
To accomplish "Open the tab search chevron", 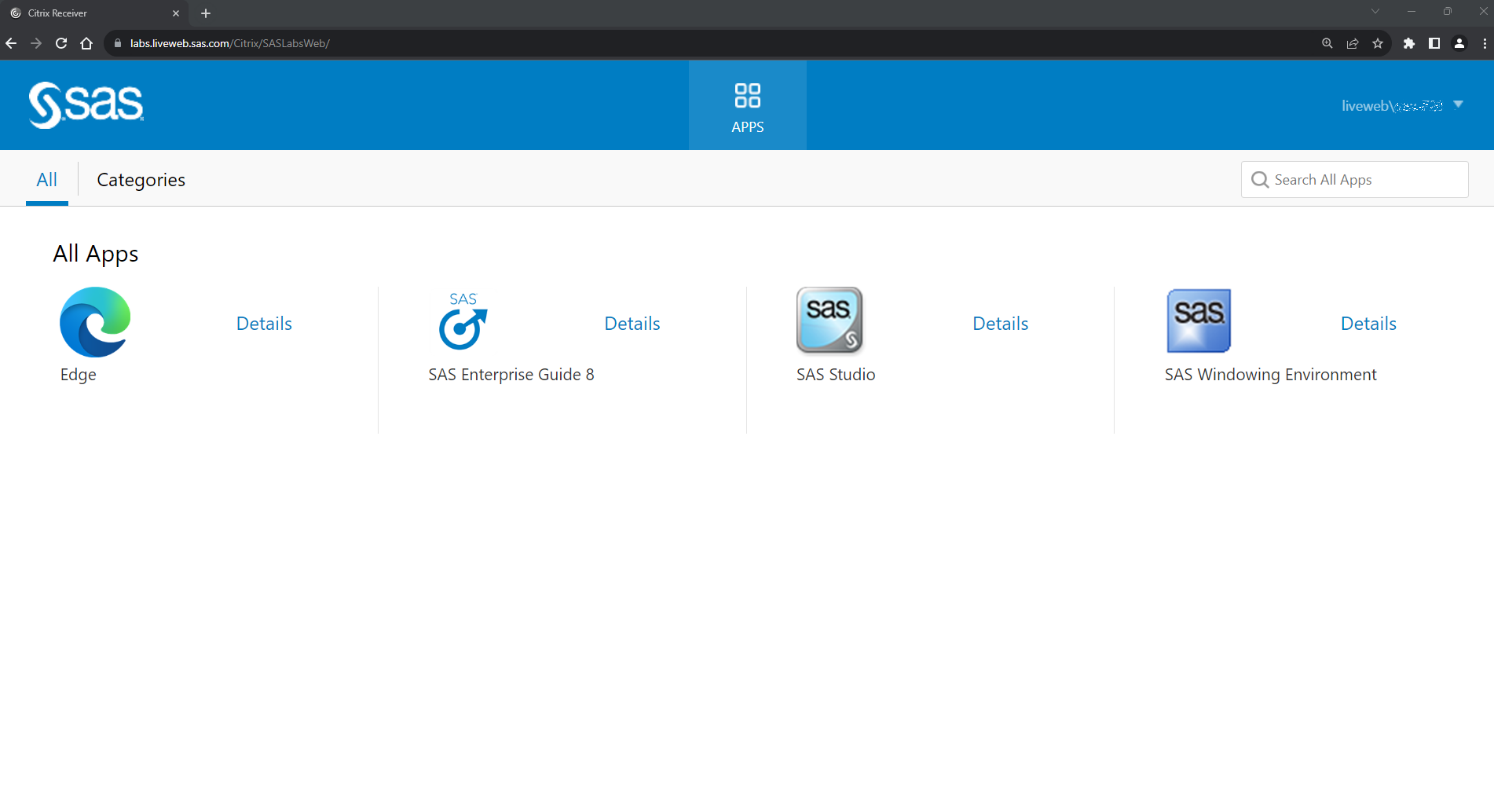I will click(x=1375, y=11).
